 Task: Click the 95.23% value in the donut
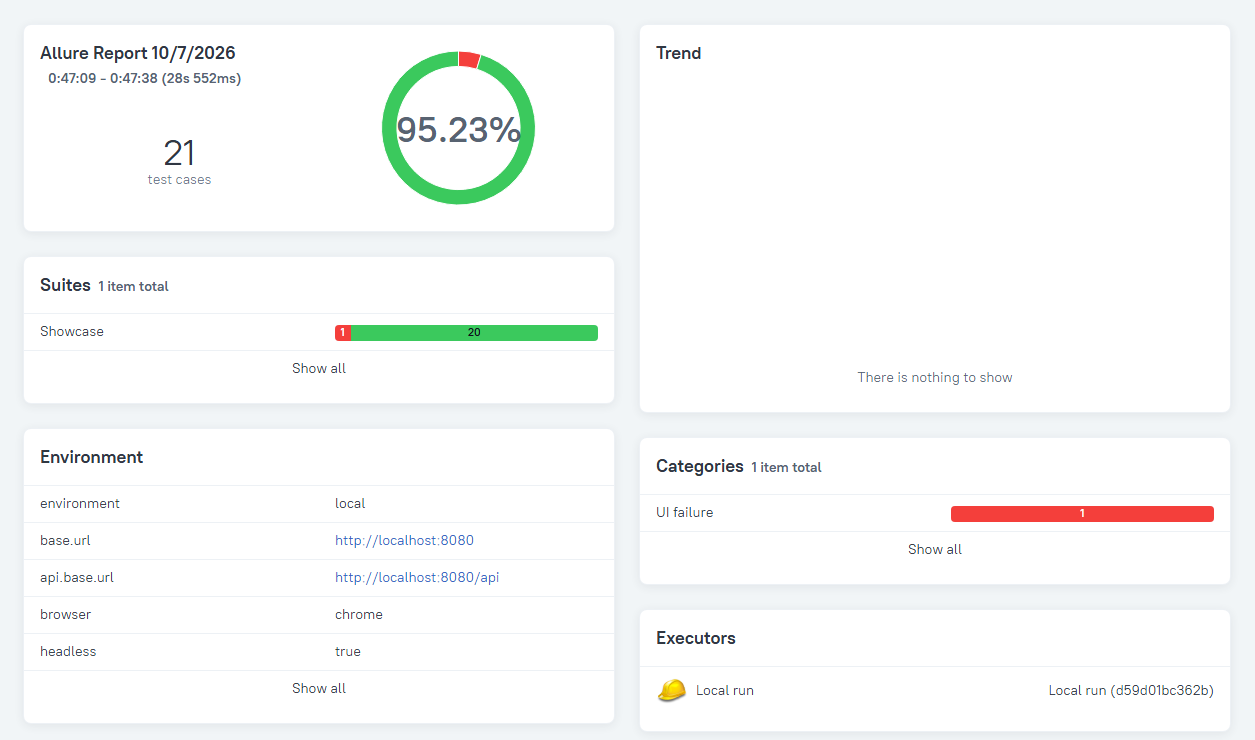(x=459, y=130)
